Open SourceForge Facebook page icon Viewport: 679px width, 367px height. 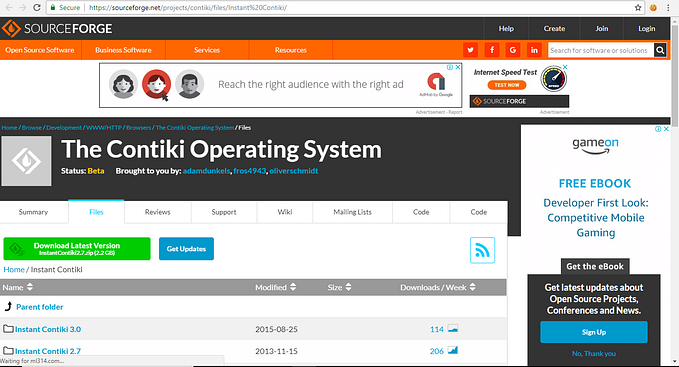pyautogui.click(x=491, y=50)
